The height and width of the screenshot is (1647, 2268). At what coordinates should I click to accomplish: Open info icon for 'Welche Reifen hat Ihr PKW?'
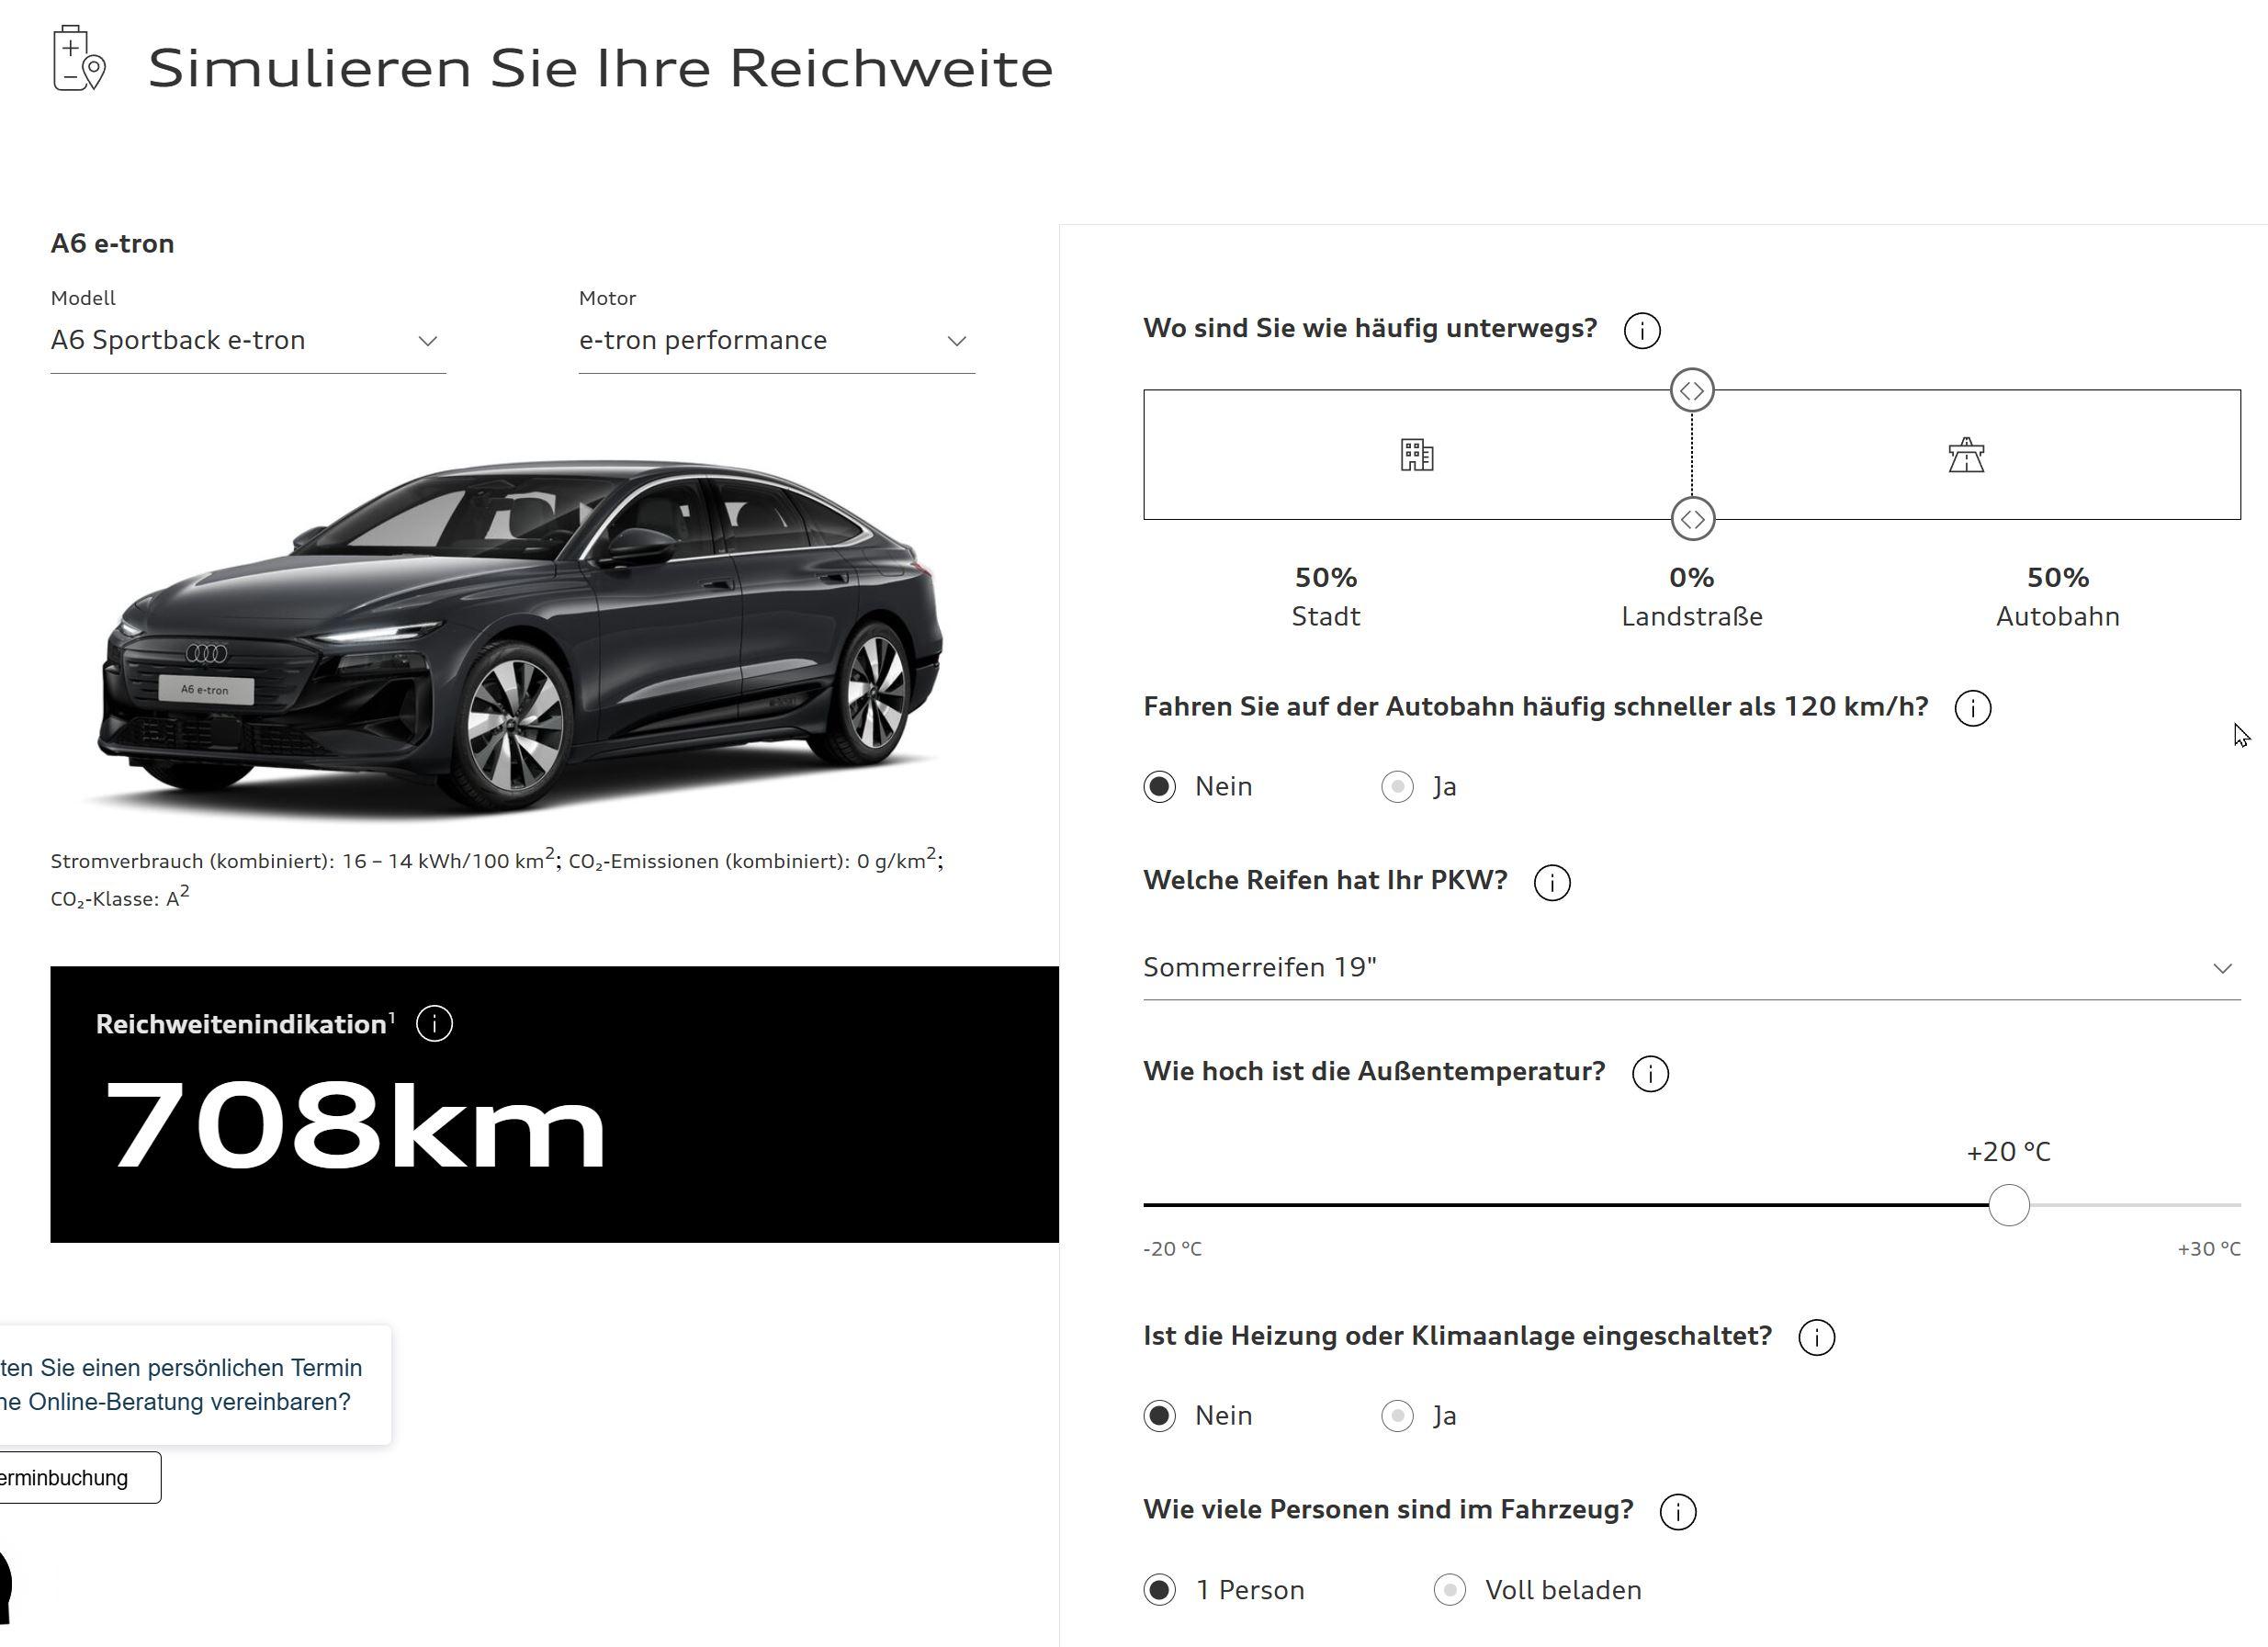pyautogui.click(x=1551, y=882)
